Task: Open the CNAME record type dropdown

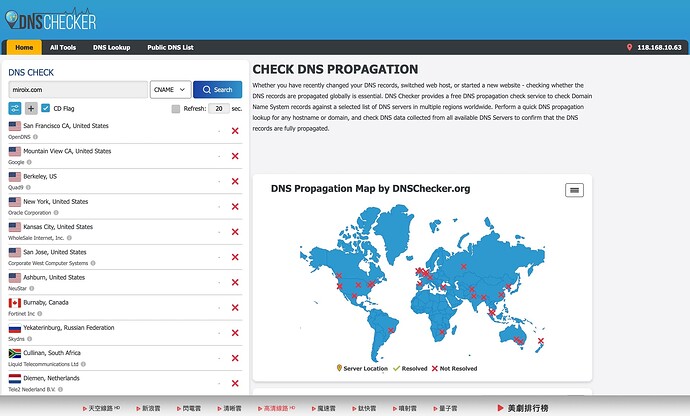Action: tap(170, 89)
